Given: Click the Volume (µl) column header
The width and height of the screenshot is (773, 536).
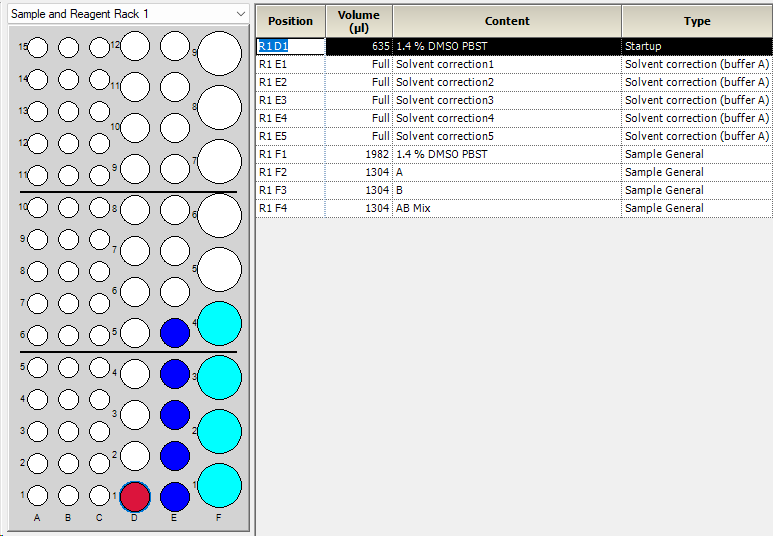Looking at the screenshot, I should click(358, 21).
